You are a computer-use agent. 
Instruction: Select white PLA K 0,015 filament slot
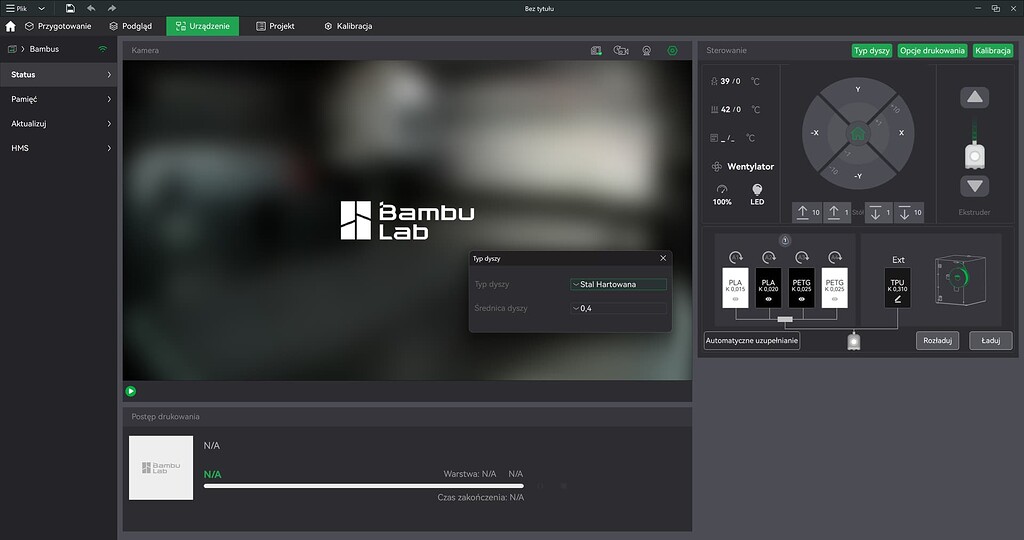[x=735, y=287]
